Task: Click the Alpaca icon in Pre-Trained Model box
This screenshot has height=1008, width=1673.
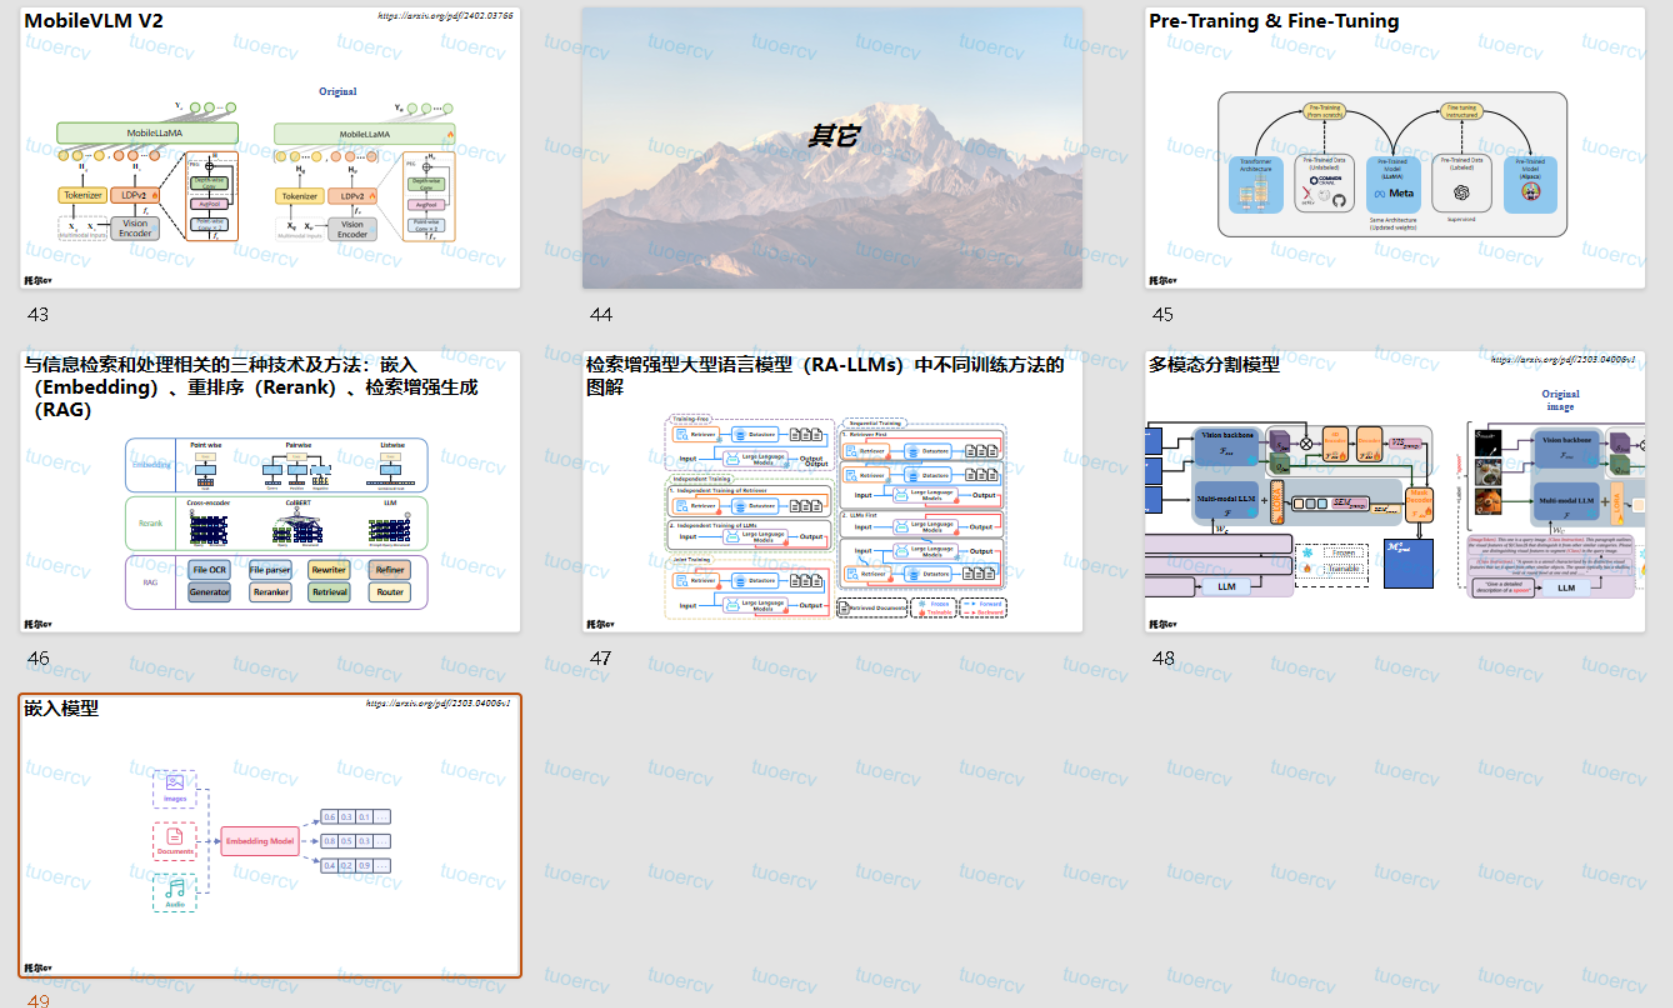Action: click(x=1532, y=192)
